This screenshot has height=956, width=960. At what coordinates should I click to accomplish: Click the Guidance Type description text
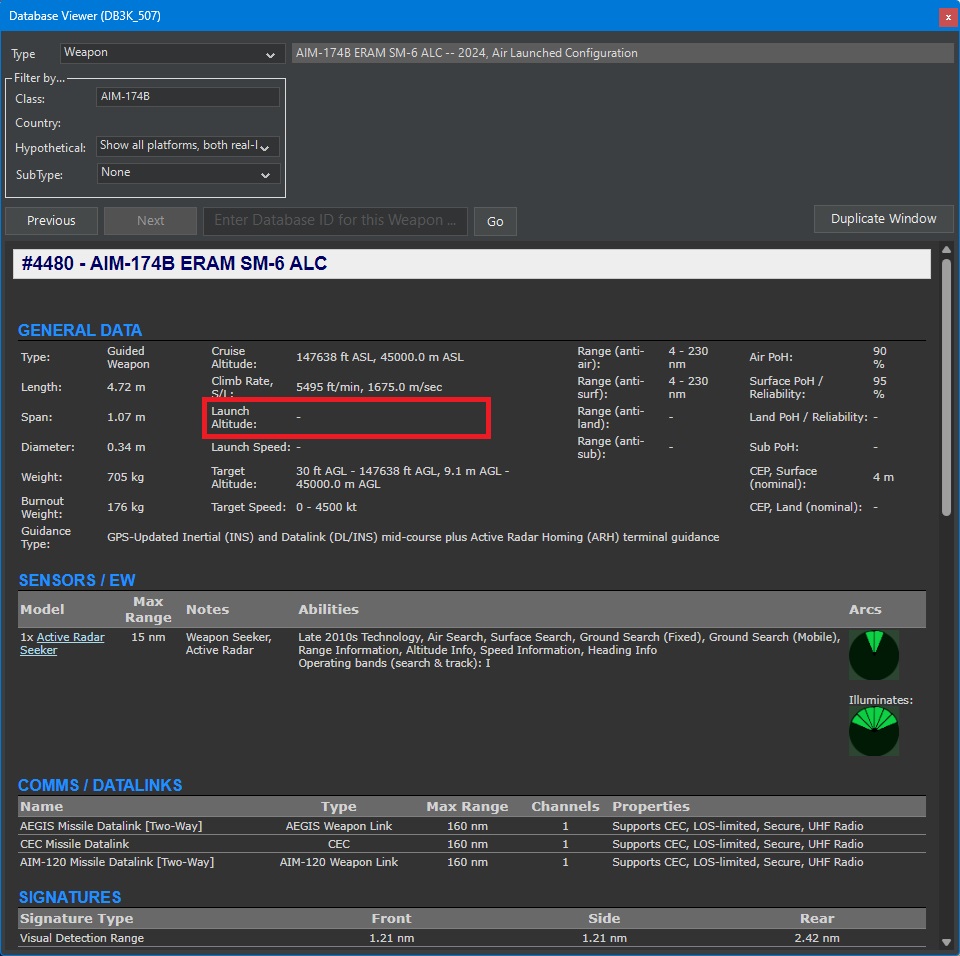pyautogui.click(x=413, y=537)
